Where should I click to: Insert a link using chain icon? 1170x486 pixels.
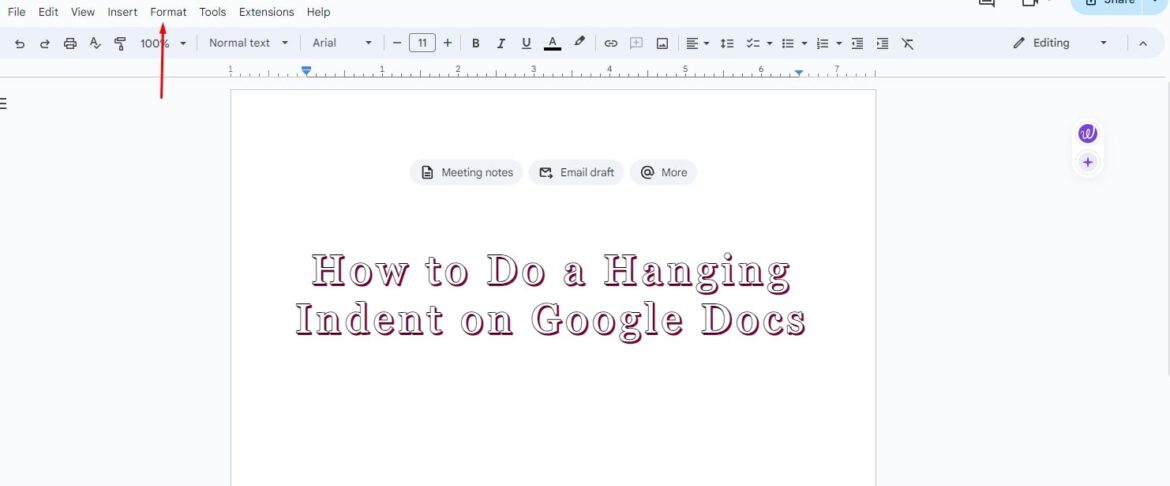tap(611, 43)
